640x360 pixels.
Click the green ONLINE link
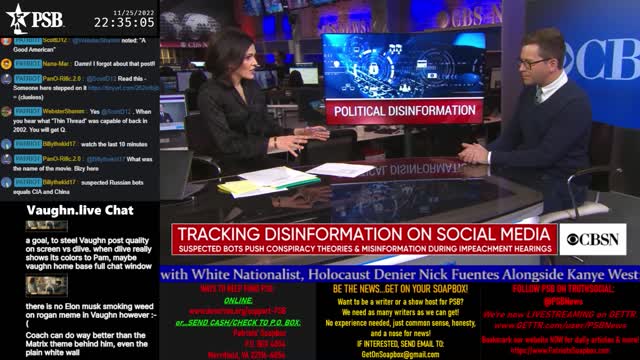[x=238, y=301]
